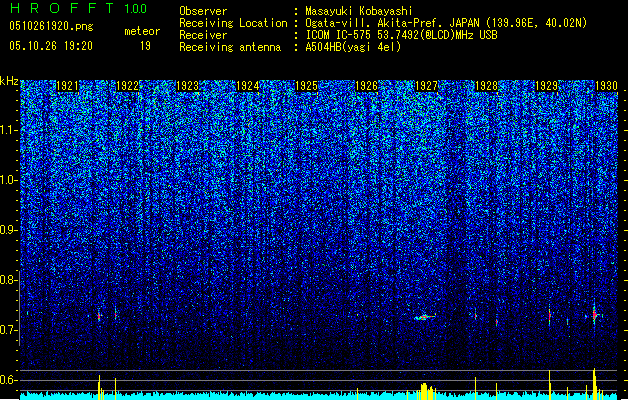The height and width of the screenshot is (400, 629).
Task: Click the 0.7 kHz axis label
Action: pyautogui.click(x=8, y=330)
